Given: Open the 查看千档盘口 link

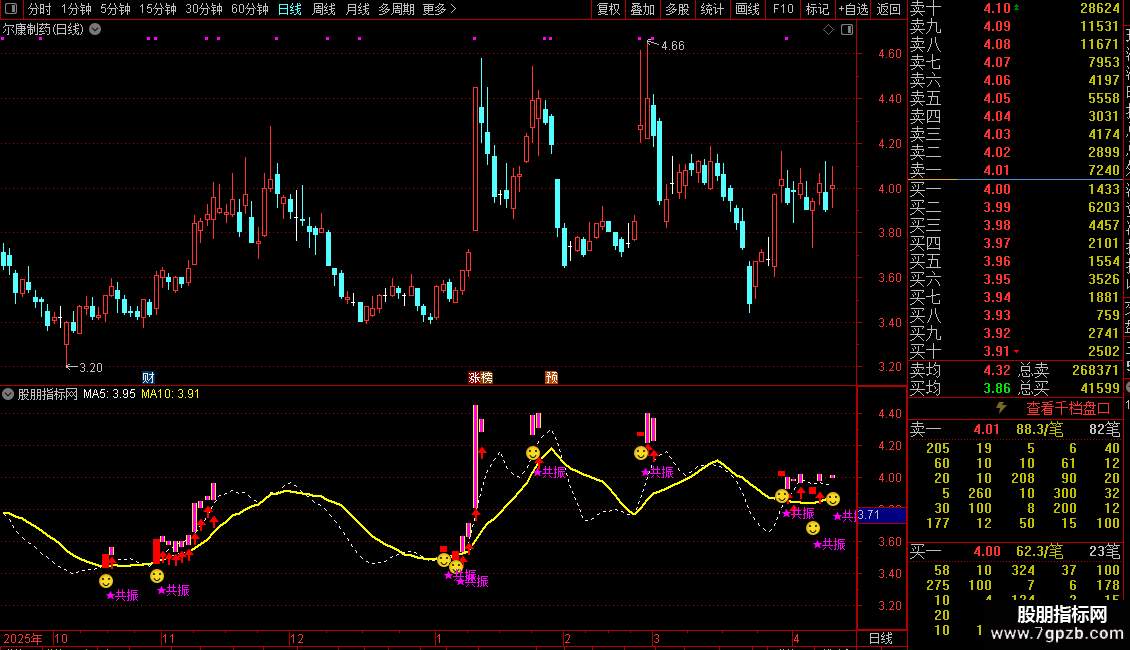Looking at the screenshot, I should tap(1068, 409).
